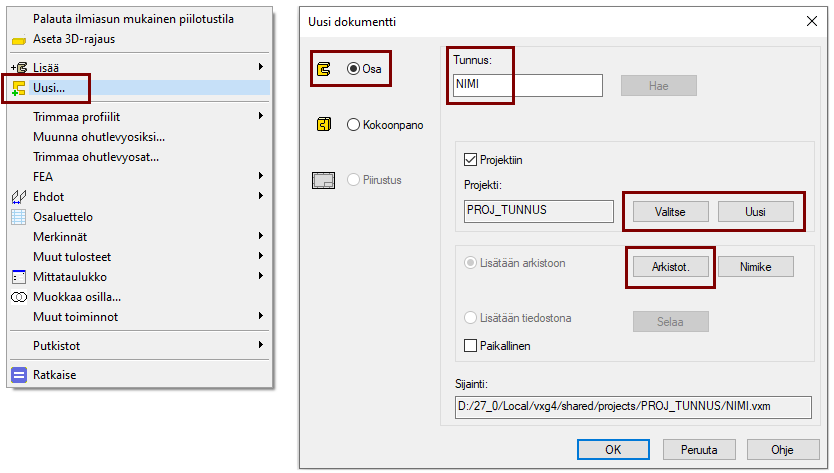Click the Lisää part-add icon
The height and width of the screenshot is (473, 834).
tap(19, 68)
